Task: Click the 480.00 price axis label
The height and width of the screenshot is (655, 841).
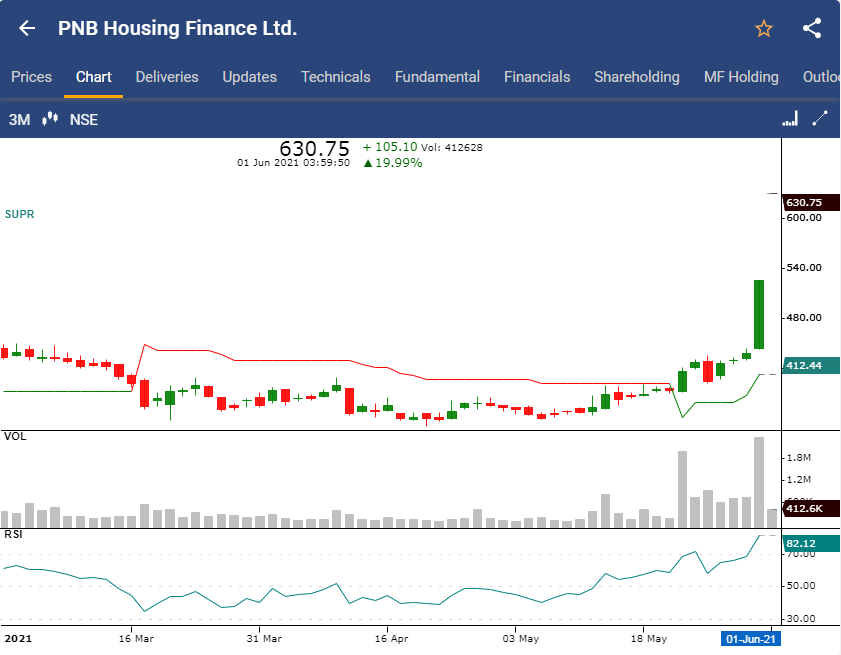Action: (x=804, y=318)
